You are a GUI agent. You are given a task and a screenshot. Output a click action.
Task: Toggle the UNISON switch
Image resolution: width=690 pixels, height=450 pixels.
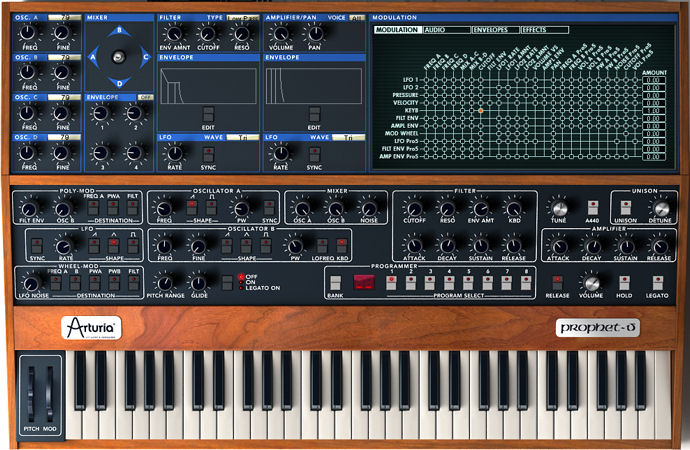pos(626,208)
